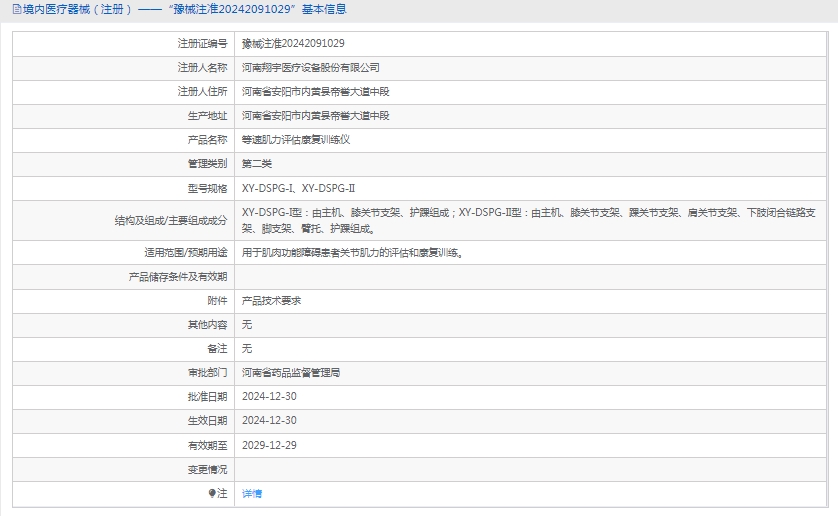Select product name 等速肌力评估康复训练仪
Image resolution: width=838 pixels, height=516 pixels.
coord(296,140)
